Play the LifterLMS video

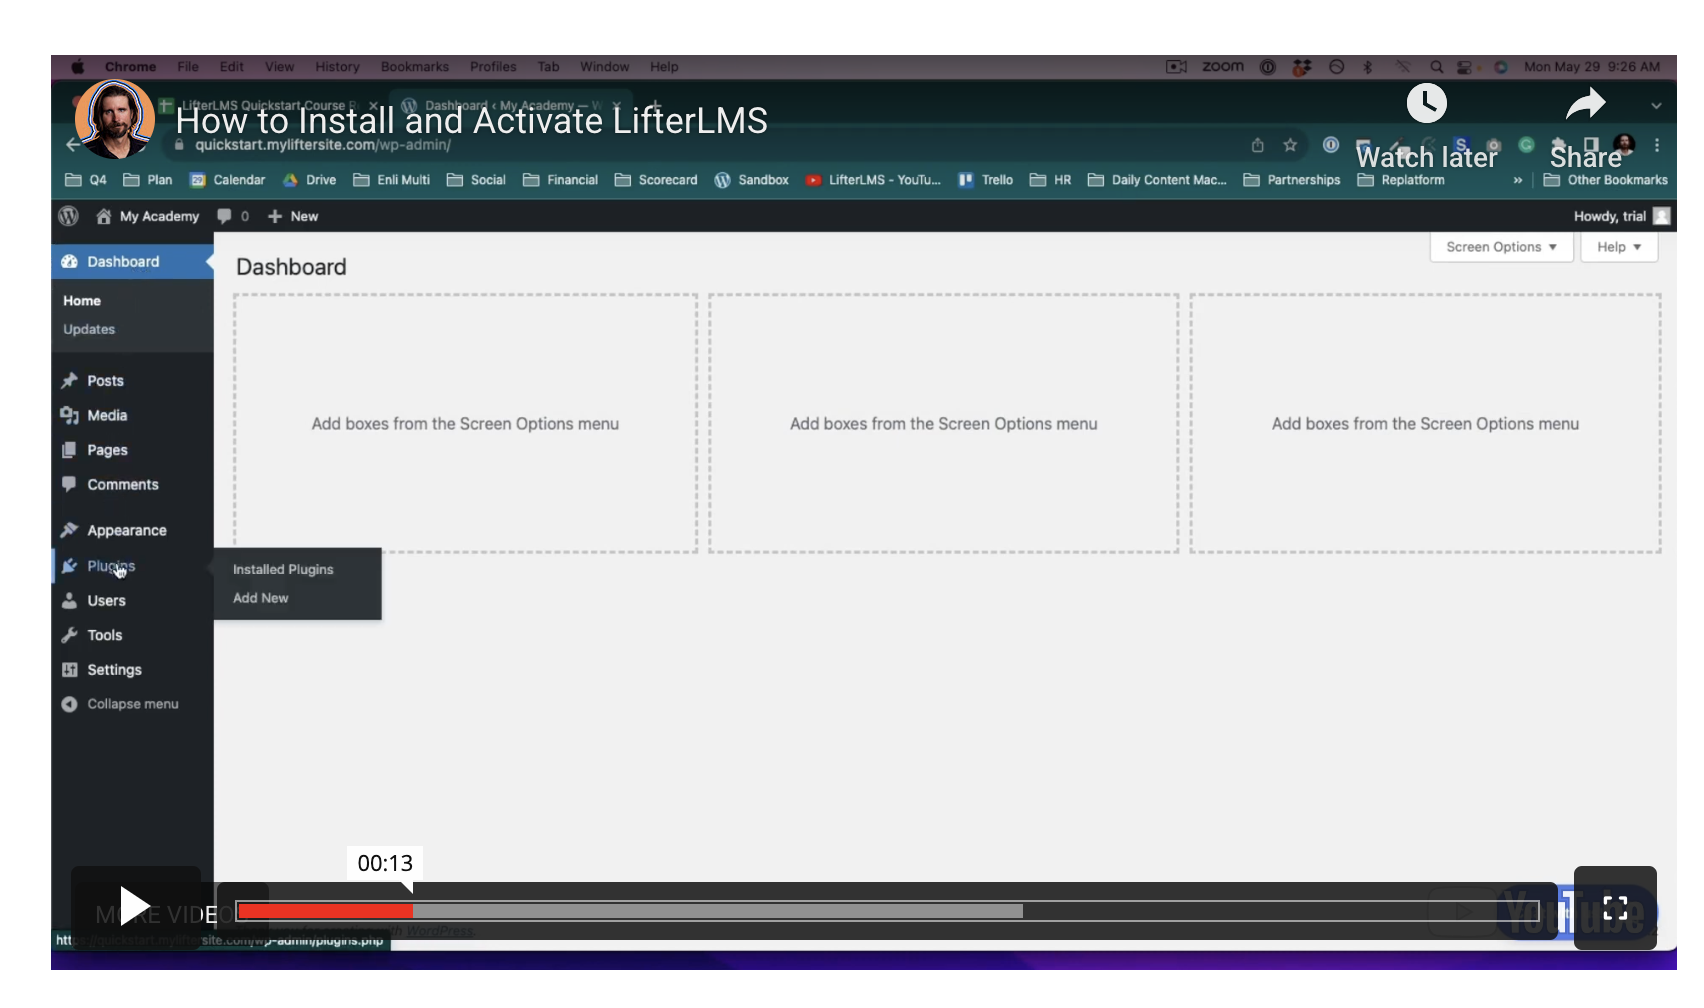pos(135,906)
